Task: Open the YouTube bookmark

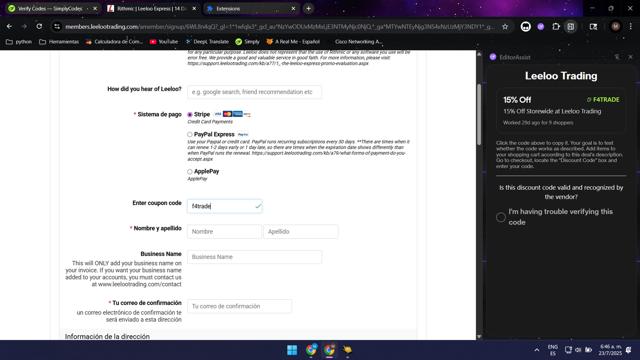Action: click(164, 42)
